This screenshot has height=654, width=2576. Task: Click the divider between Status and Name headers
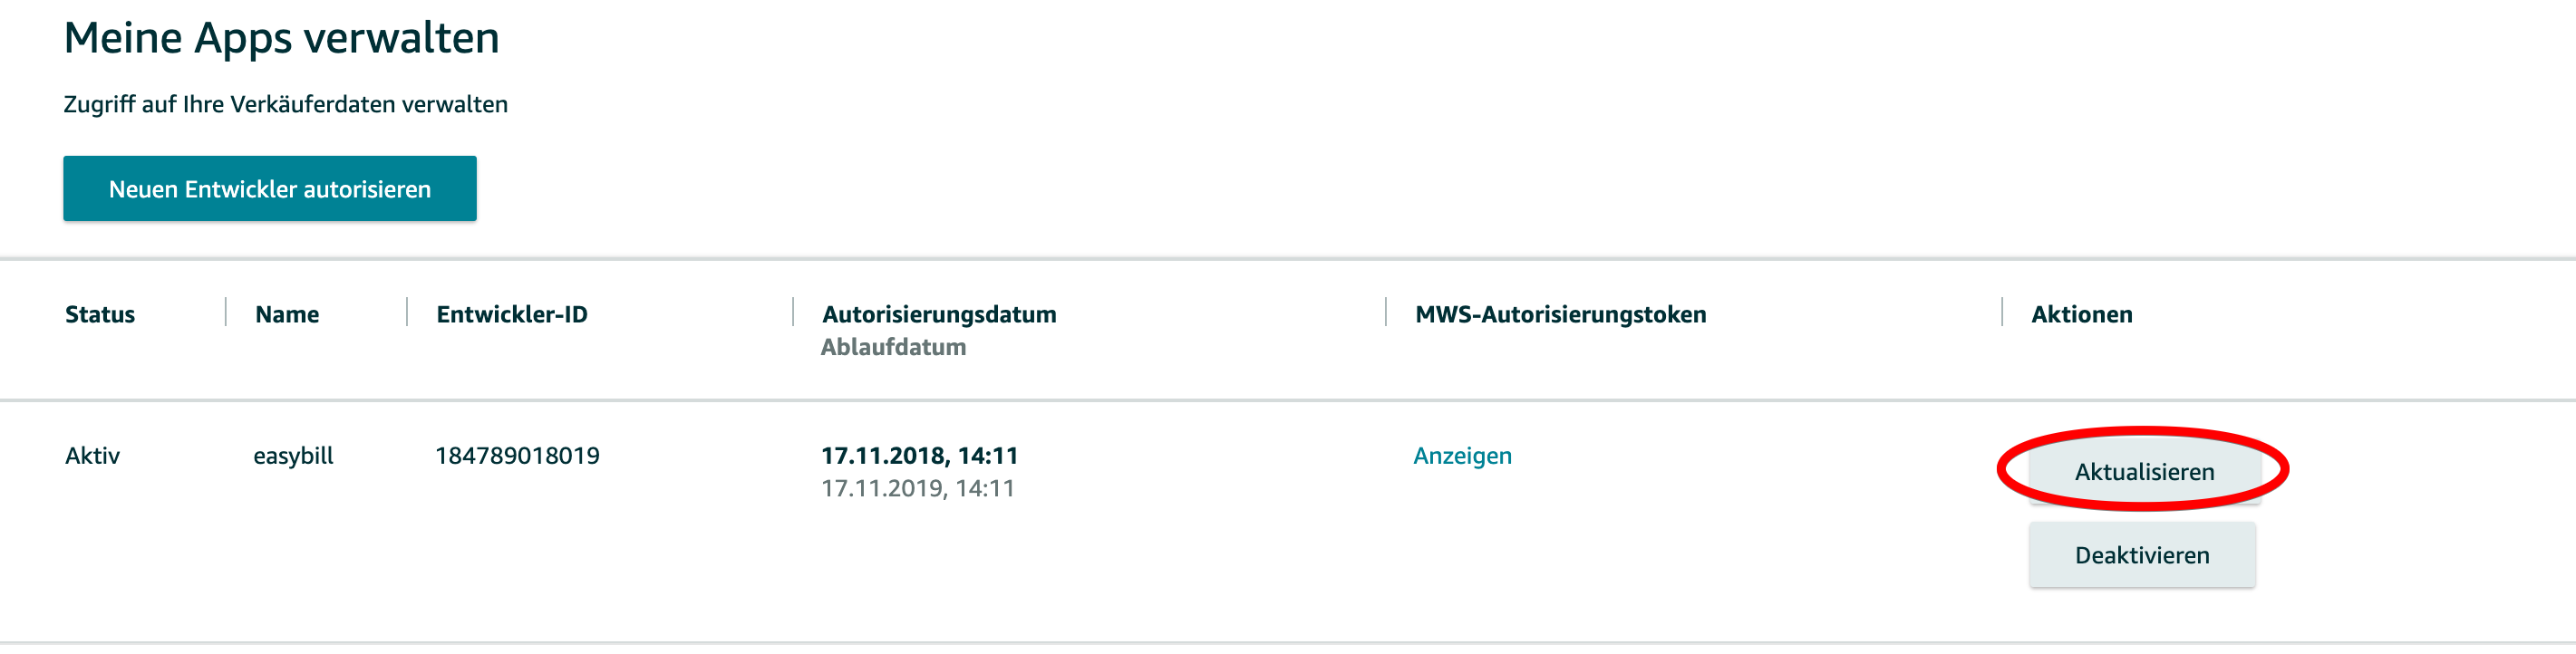click(226, 312)
